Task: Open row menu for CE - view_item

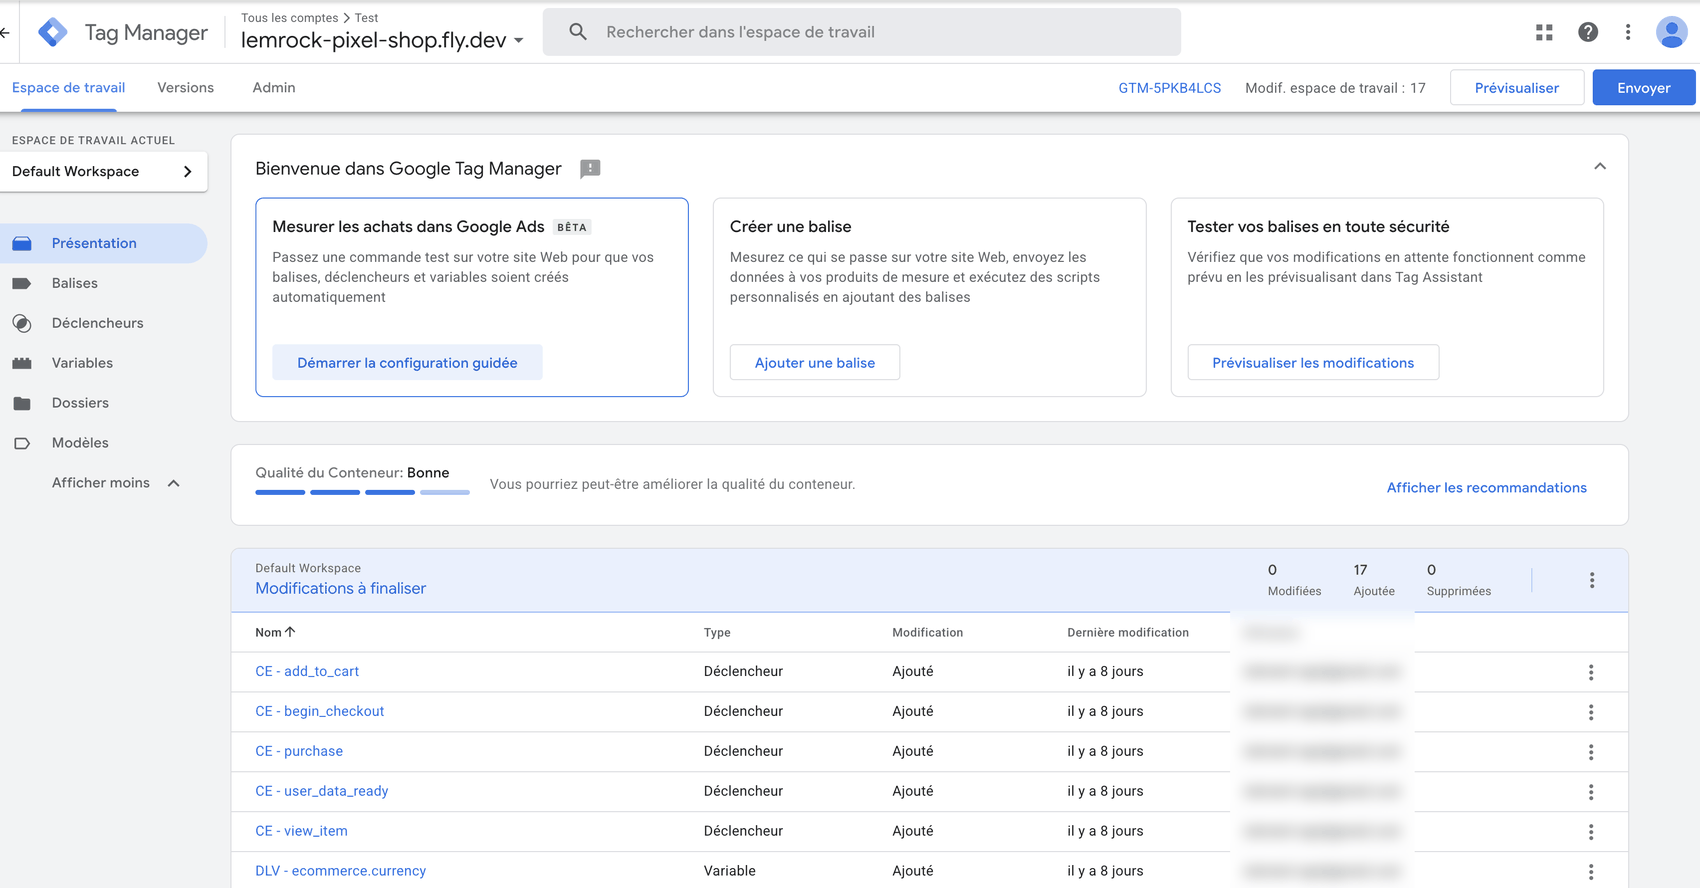Action: tap(1591, 832)
